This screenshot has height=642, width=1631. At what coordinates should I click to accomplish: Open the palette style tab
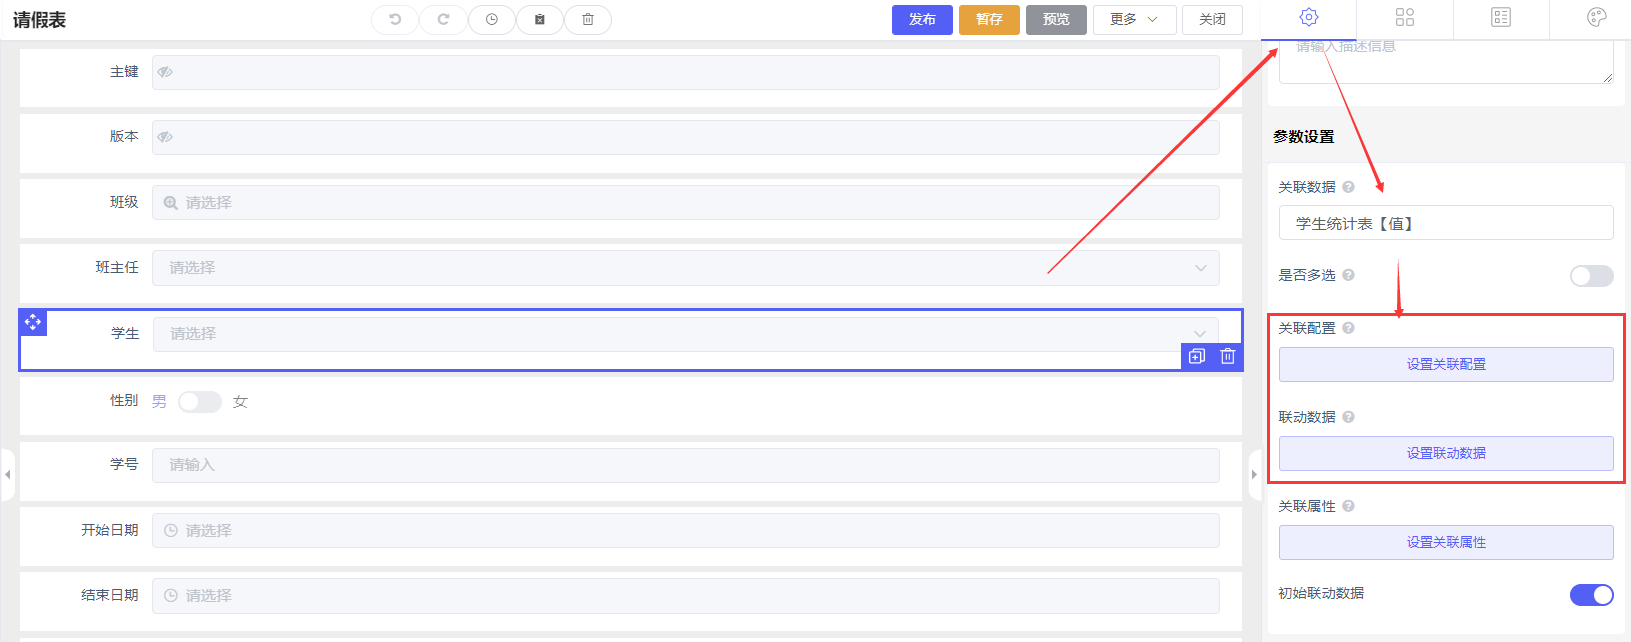tap(1596, 17)
